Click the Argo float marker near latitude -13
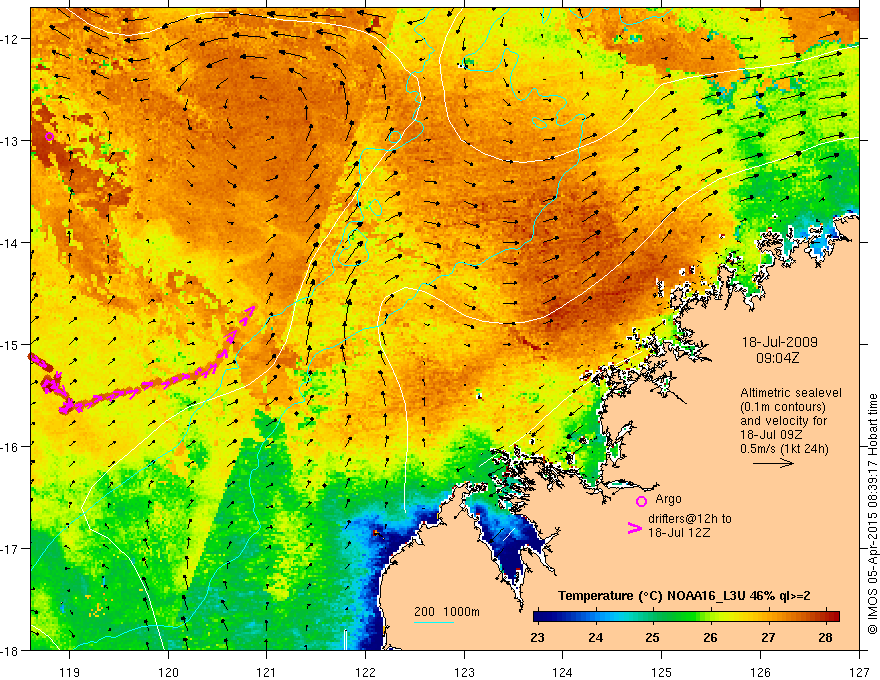 [49, 136]
